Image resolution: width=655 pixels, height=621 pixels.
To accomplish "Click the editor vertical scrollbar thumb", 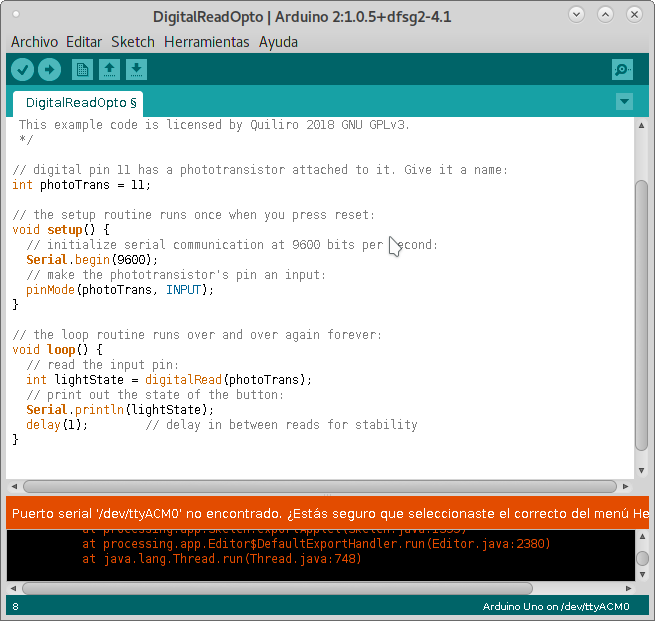I will point(641,315).
